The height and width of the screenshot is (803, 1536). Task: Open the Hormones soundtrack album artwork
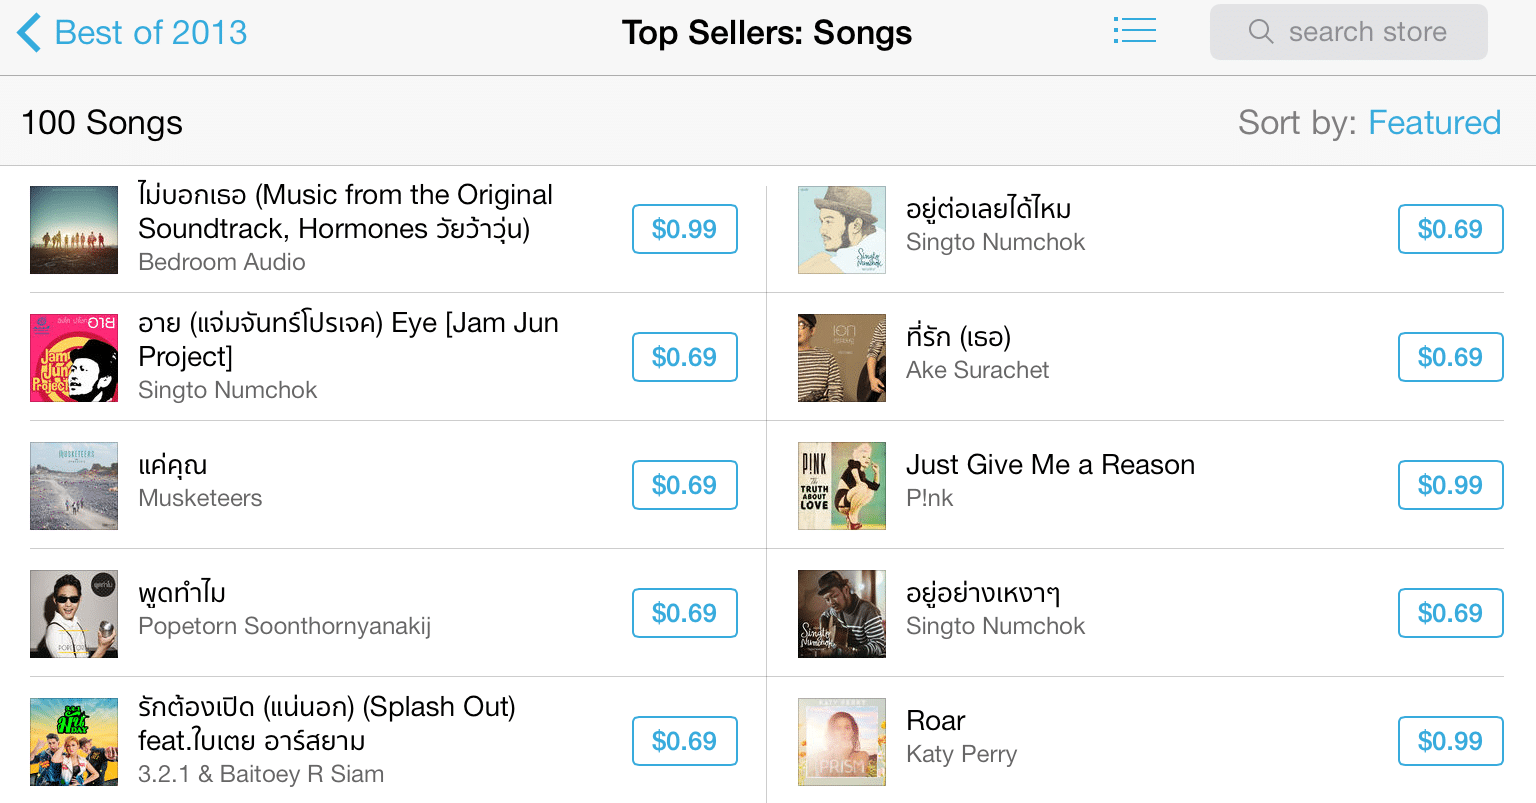[74, 230]
